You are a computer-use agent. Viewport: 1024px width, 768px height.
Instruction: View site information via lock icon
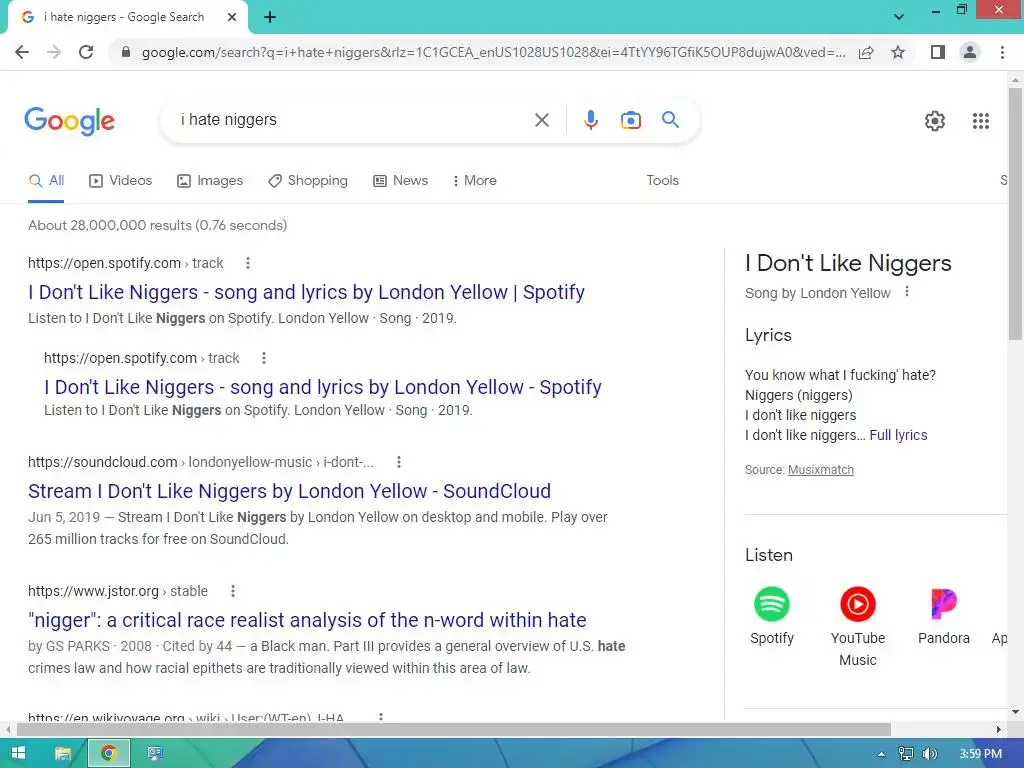tap(126, 52)
